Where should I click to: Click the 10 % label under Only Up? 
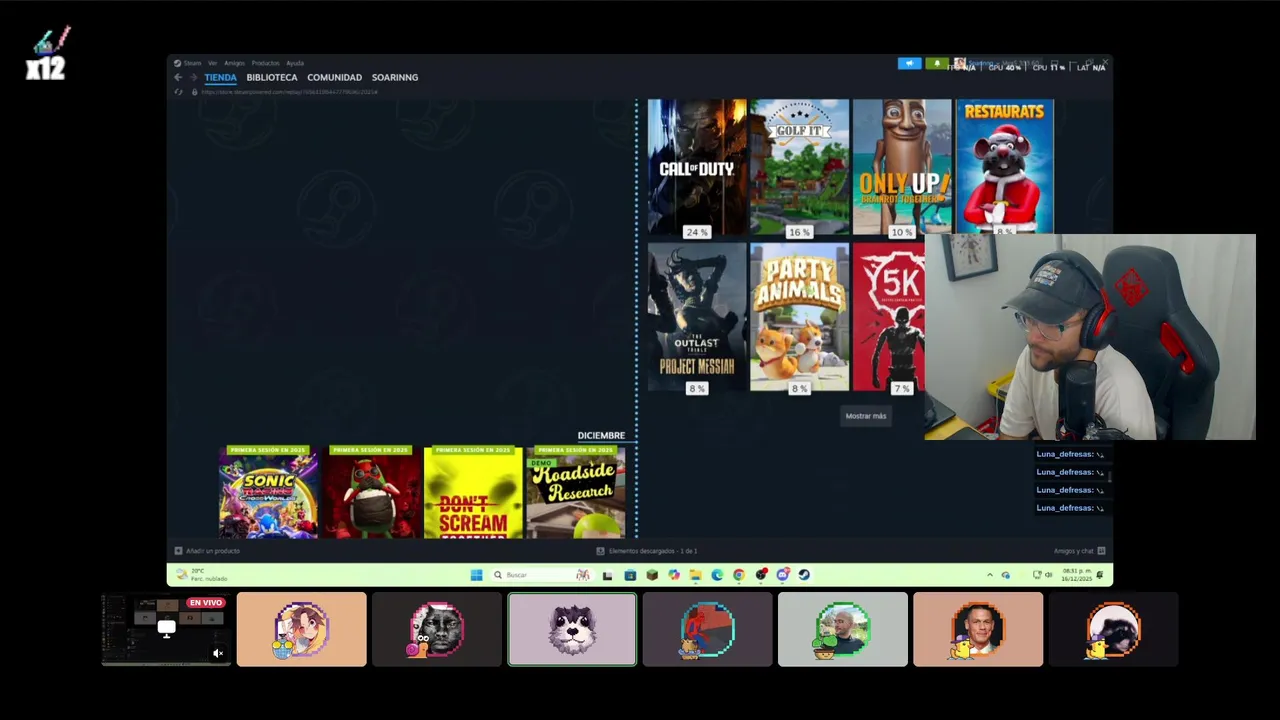(x=901, y=232)
